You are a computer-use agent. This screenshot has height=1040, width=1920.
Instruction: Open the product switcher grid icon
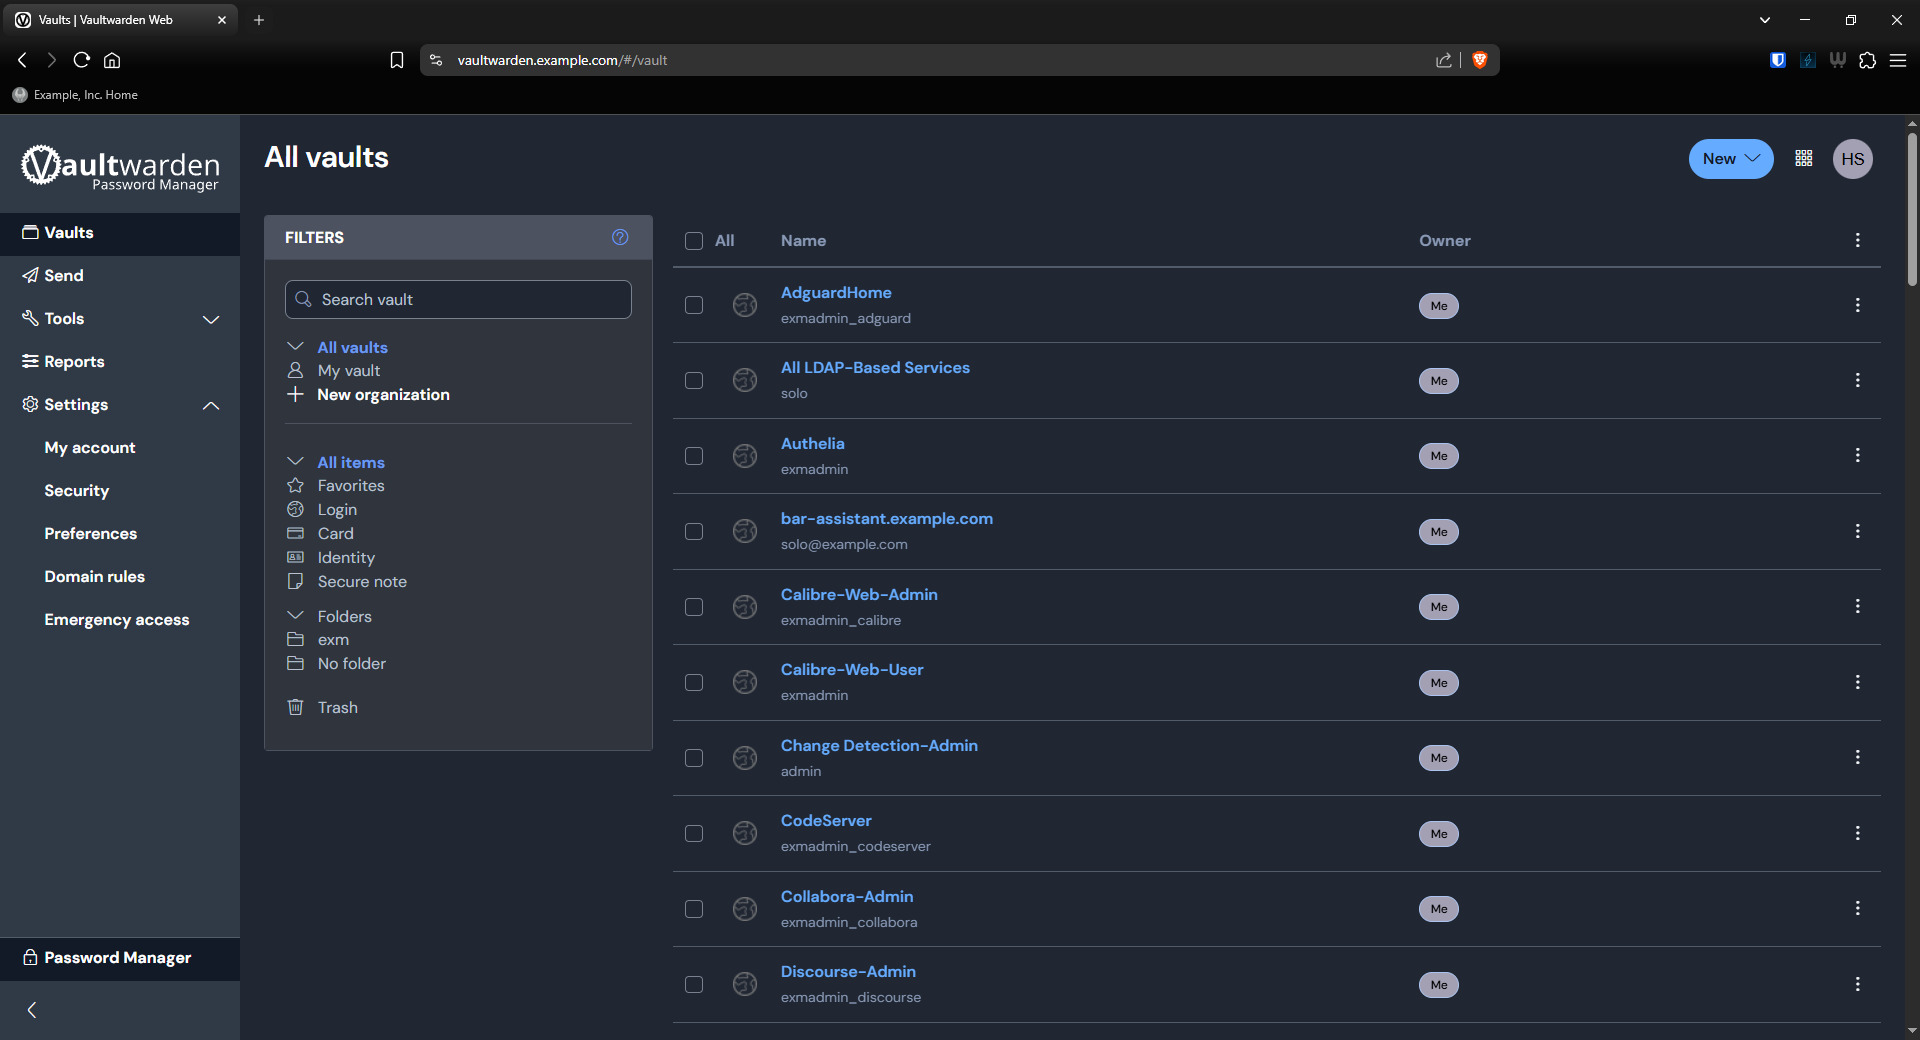1804,159
